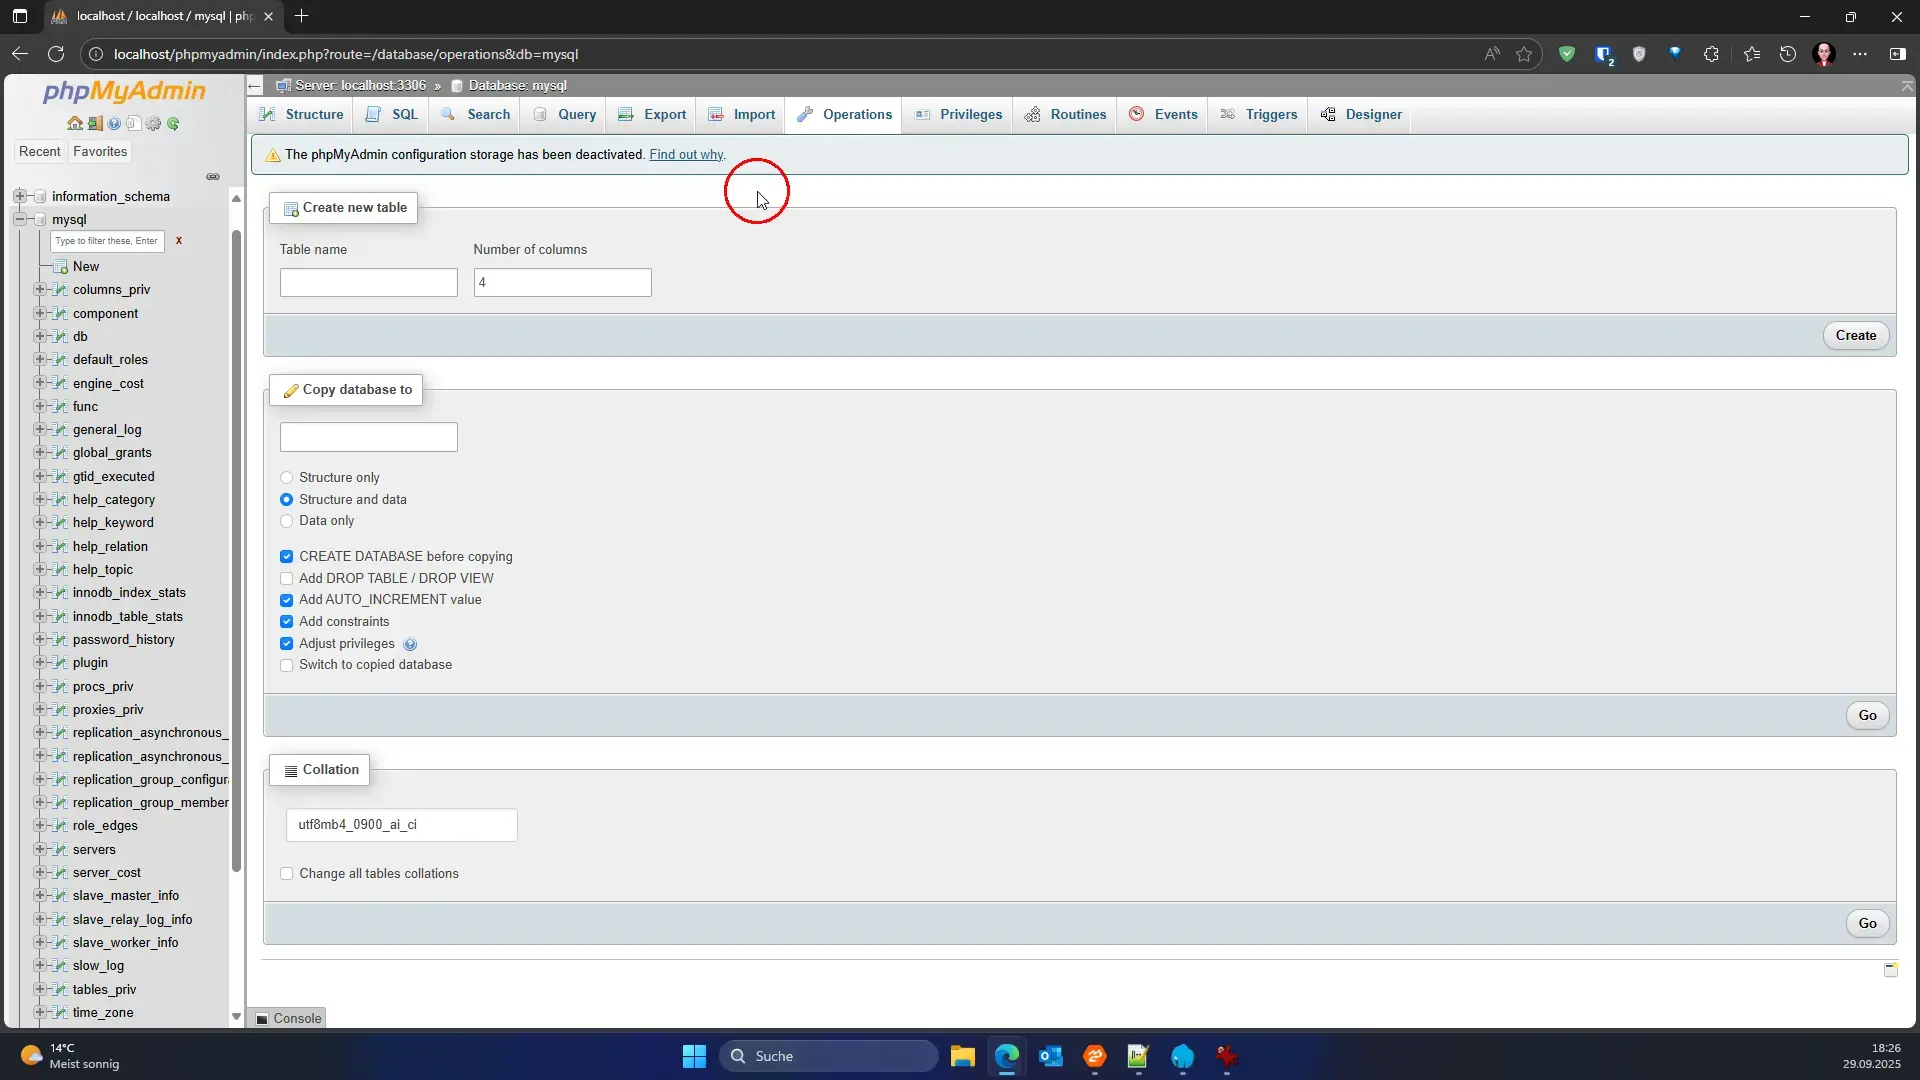Check Change all tables collations
Screen dimensions: 1920x1080
point(287,874)
